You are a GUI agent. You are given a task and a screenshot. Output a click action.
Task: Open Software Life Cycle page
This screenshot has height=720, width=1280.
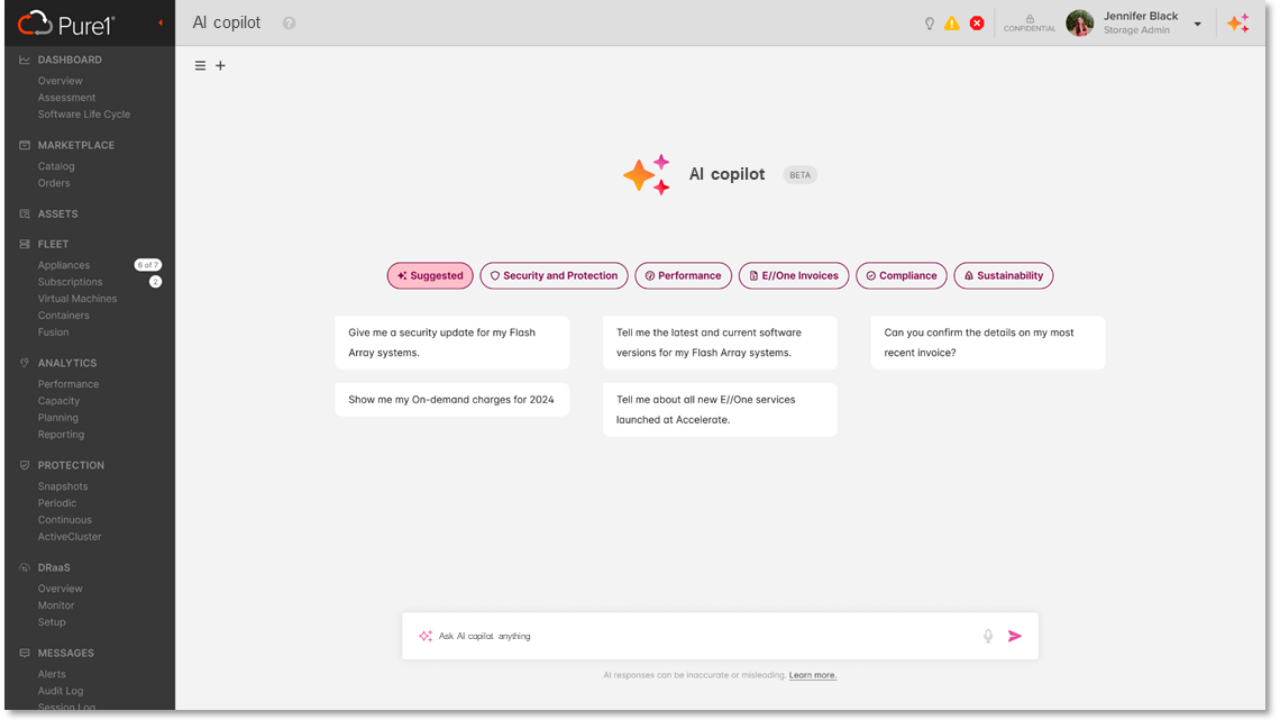pos(84,114)
